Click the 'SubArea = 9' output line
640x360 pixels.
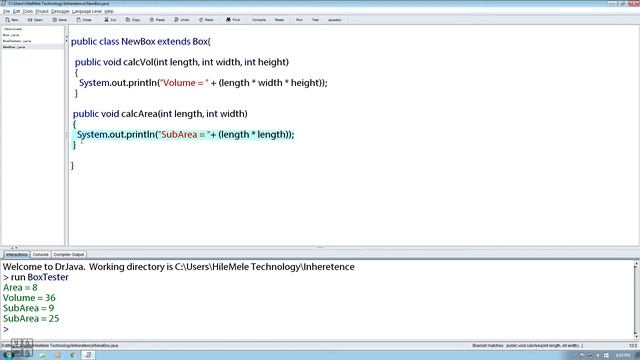[x=28, y=308]
